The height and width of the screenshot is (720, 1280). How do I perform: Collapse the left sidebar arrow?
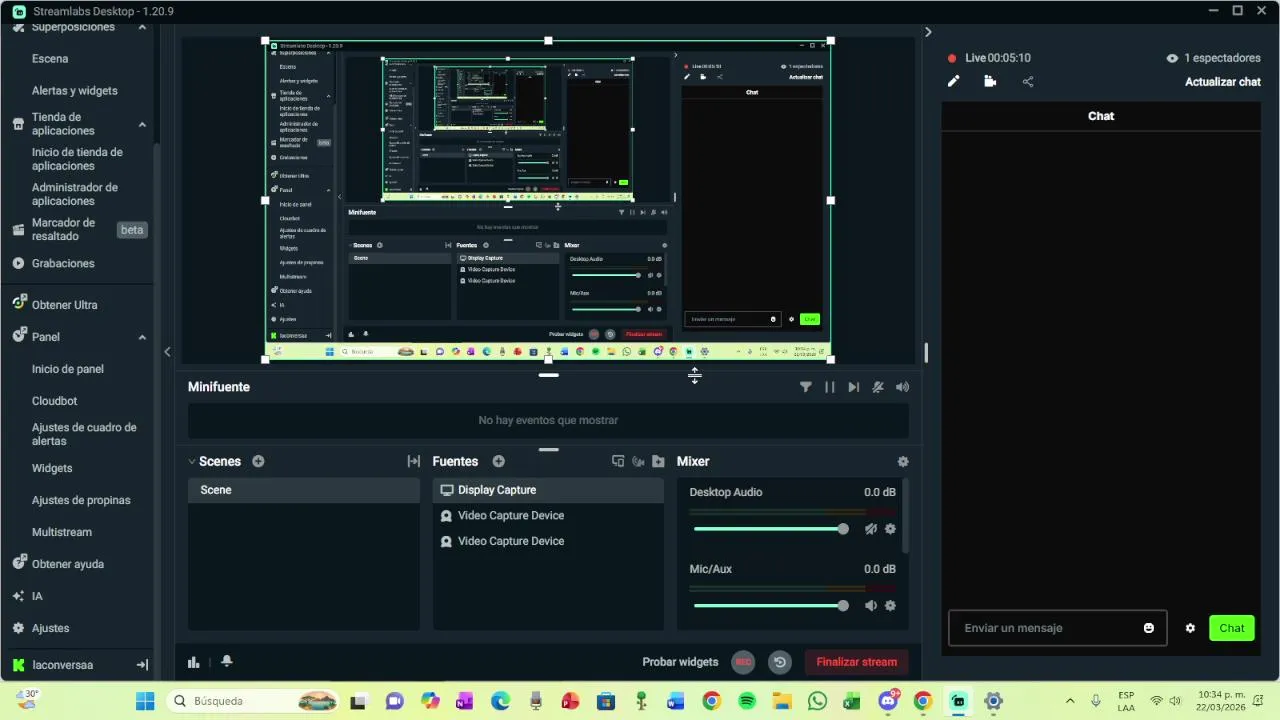pos(167,351)
